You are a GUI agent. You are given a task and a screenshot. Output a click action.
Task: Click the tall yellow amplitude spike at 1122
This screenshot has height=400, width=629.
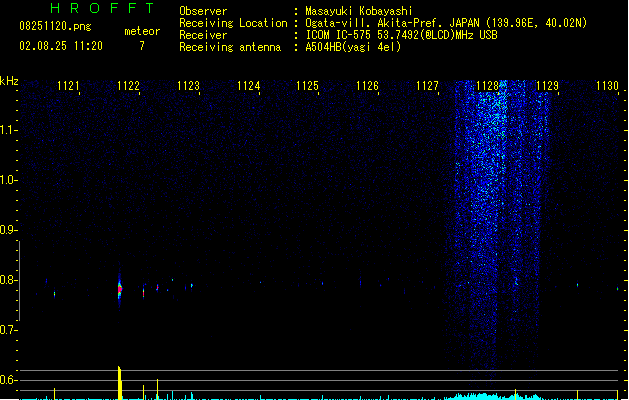(120, 382)
